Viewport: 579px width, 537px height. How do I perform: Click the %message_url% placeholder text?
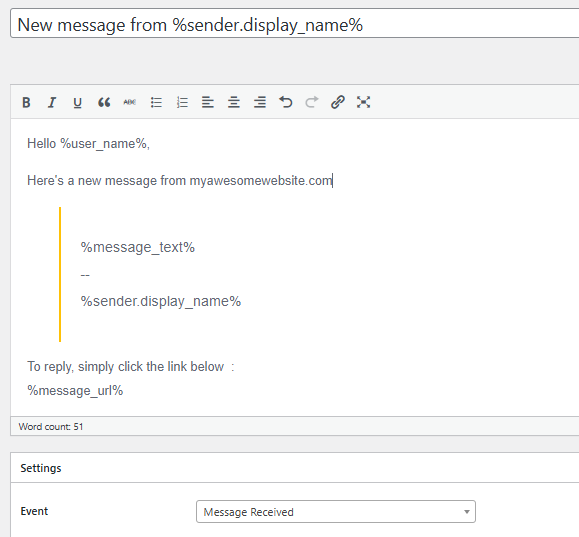[x=75, y=390]
